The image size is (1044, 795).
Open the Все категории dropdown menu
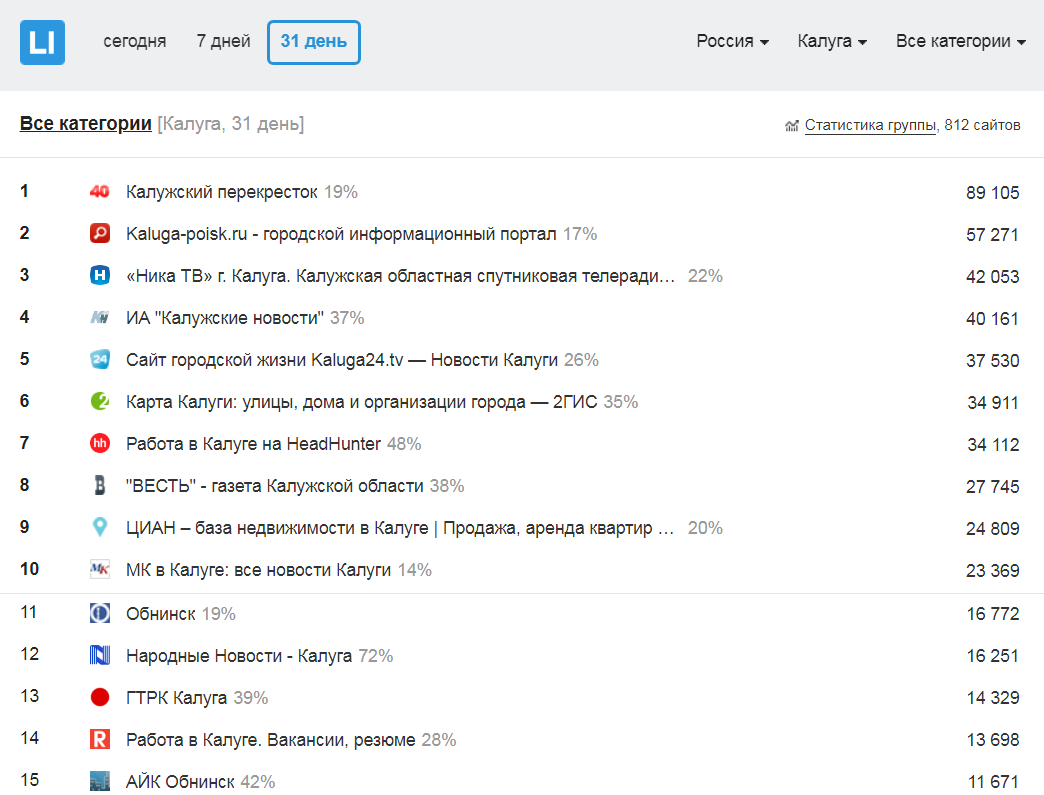pyautogui.click(x=960, y=42)
